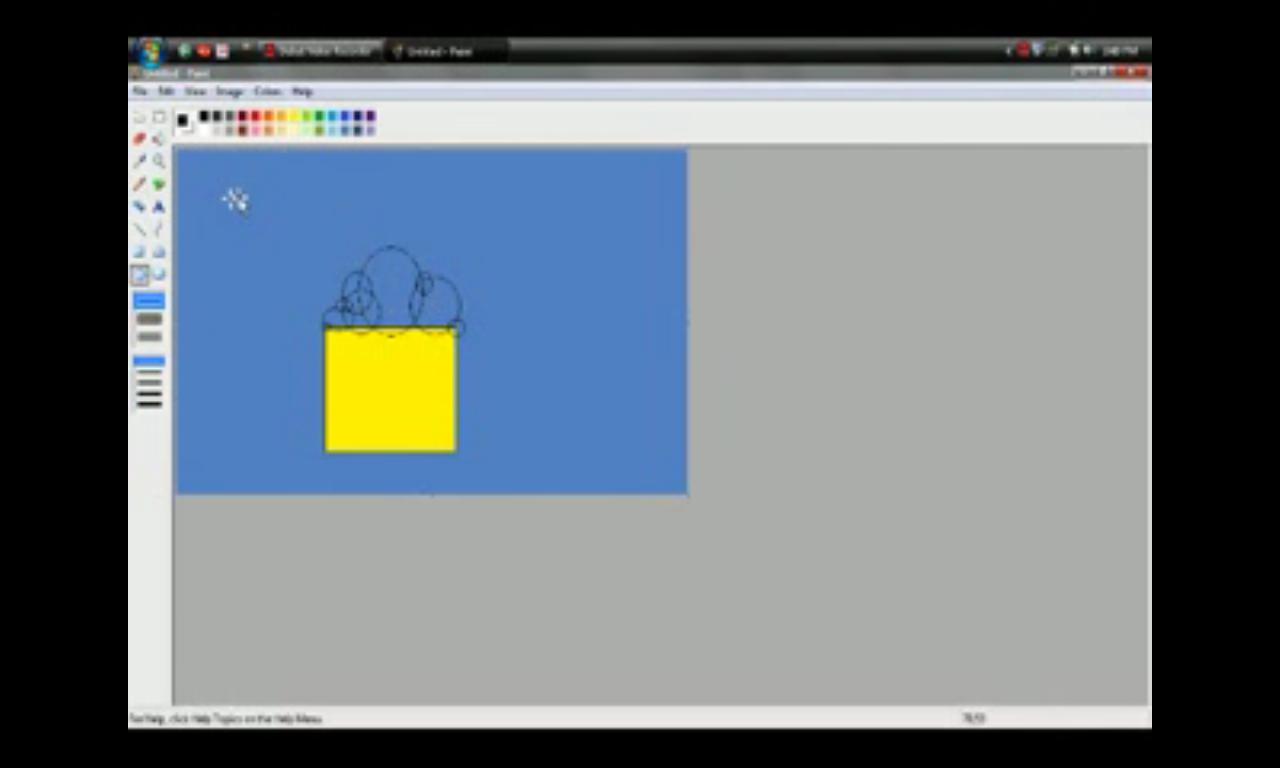Choose the Rounded Rectangle tool
Image resolution: width=1280 pixels, height=768 pixels.
[x=158, y=274]
